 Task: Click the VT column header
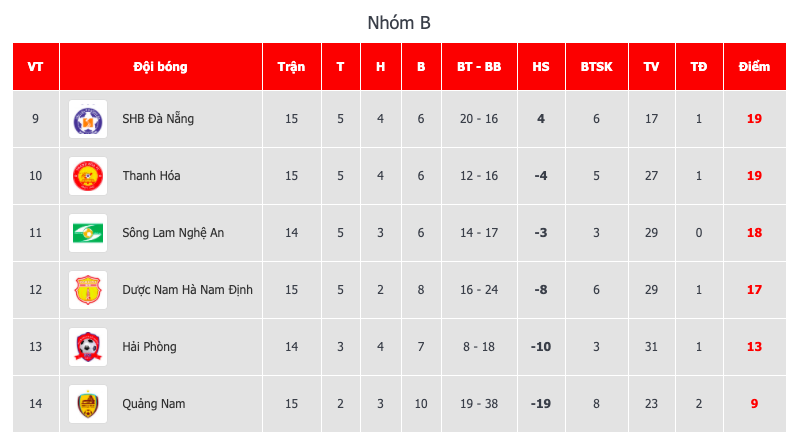36,67
